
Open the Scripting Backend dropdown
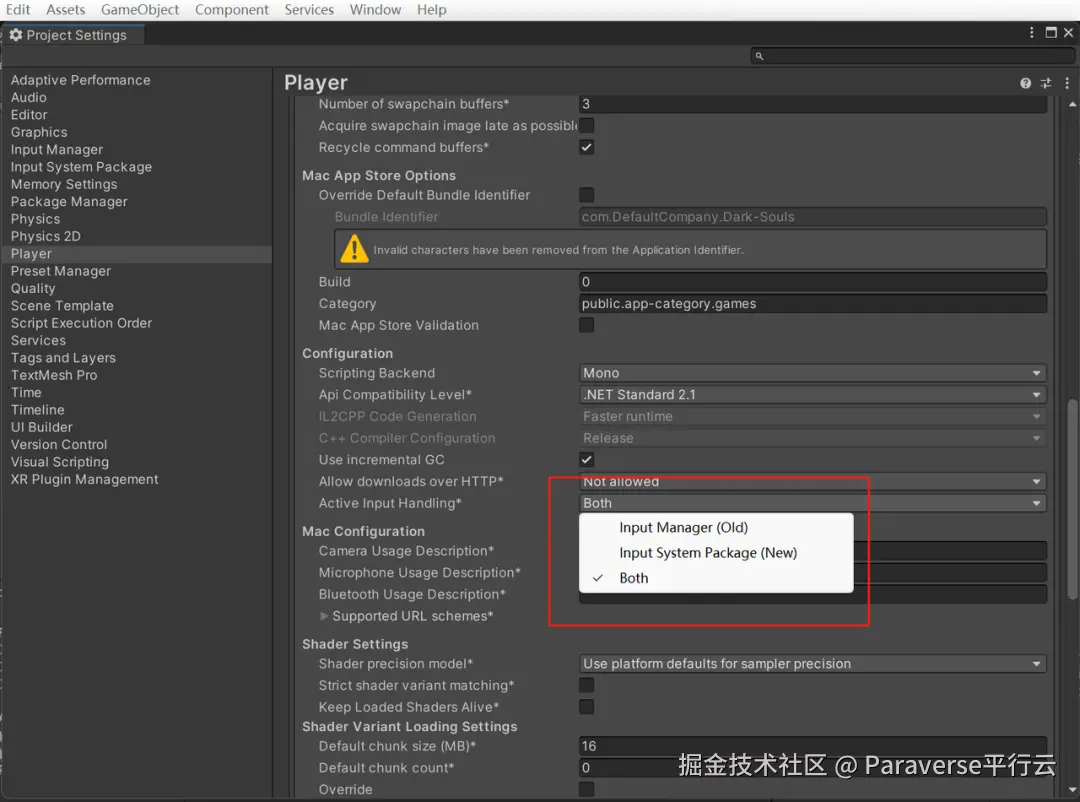click(813, 373)
